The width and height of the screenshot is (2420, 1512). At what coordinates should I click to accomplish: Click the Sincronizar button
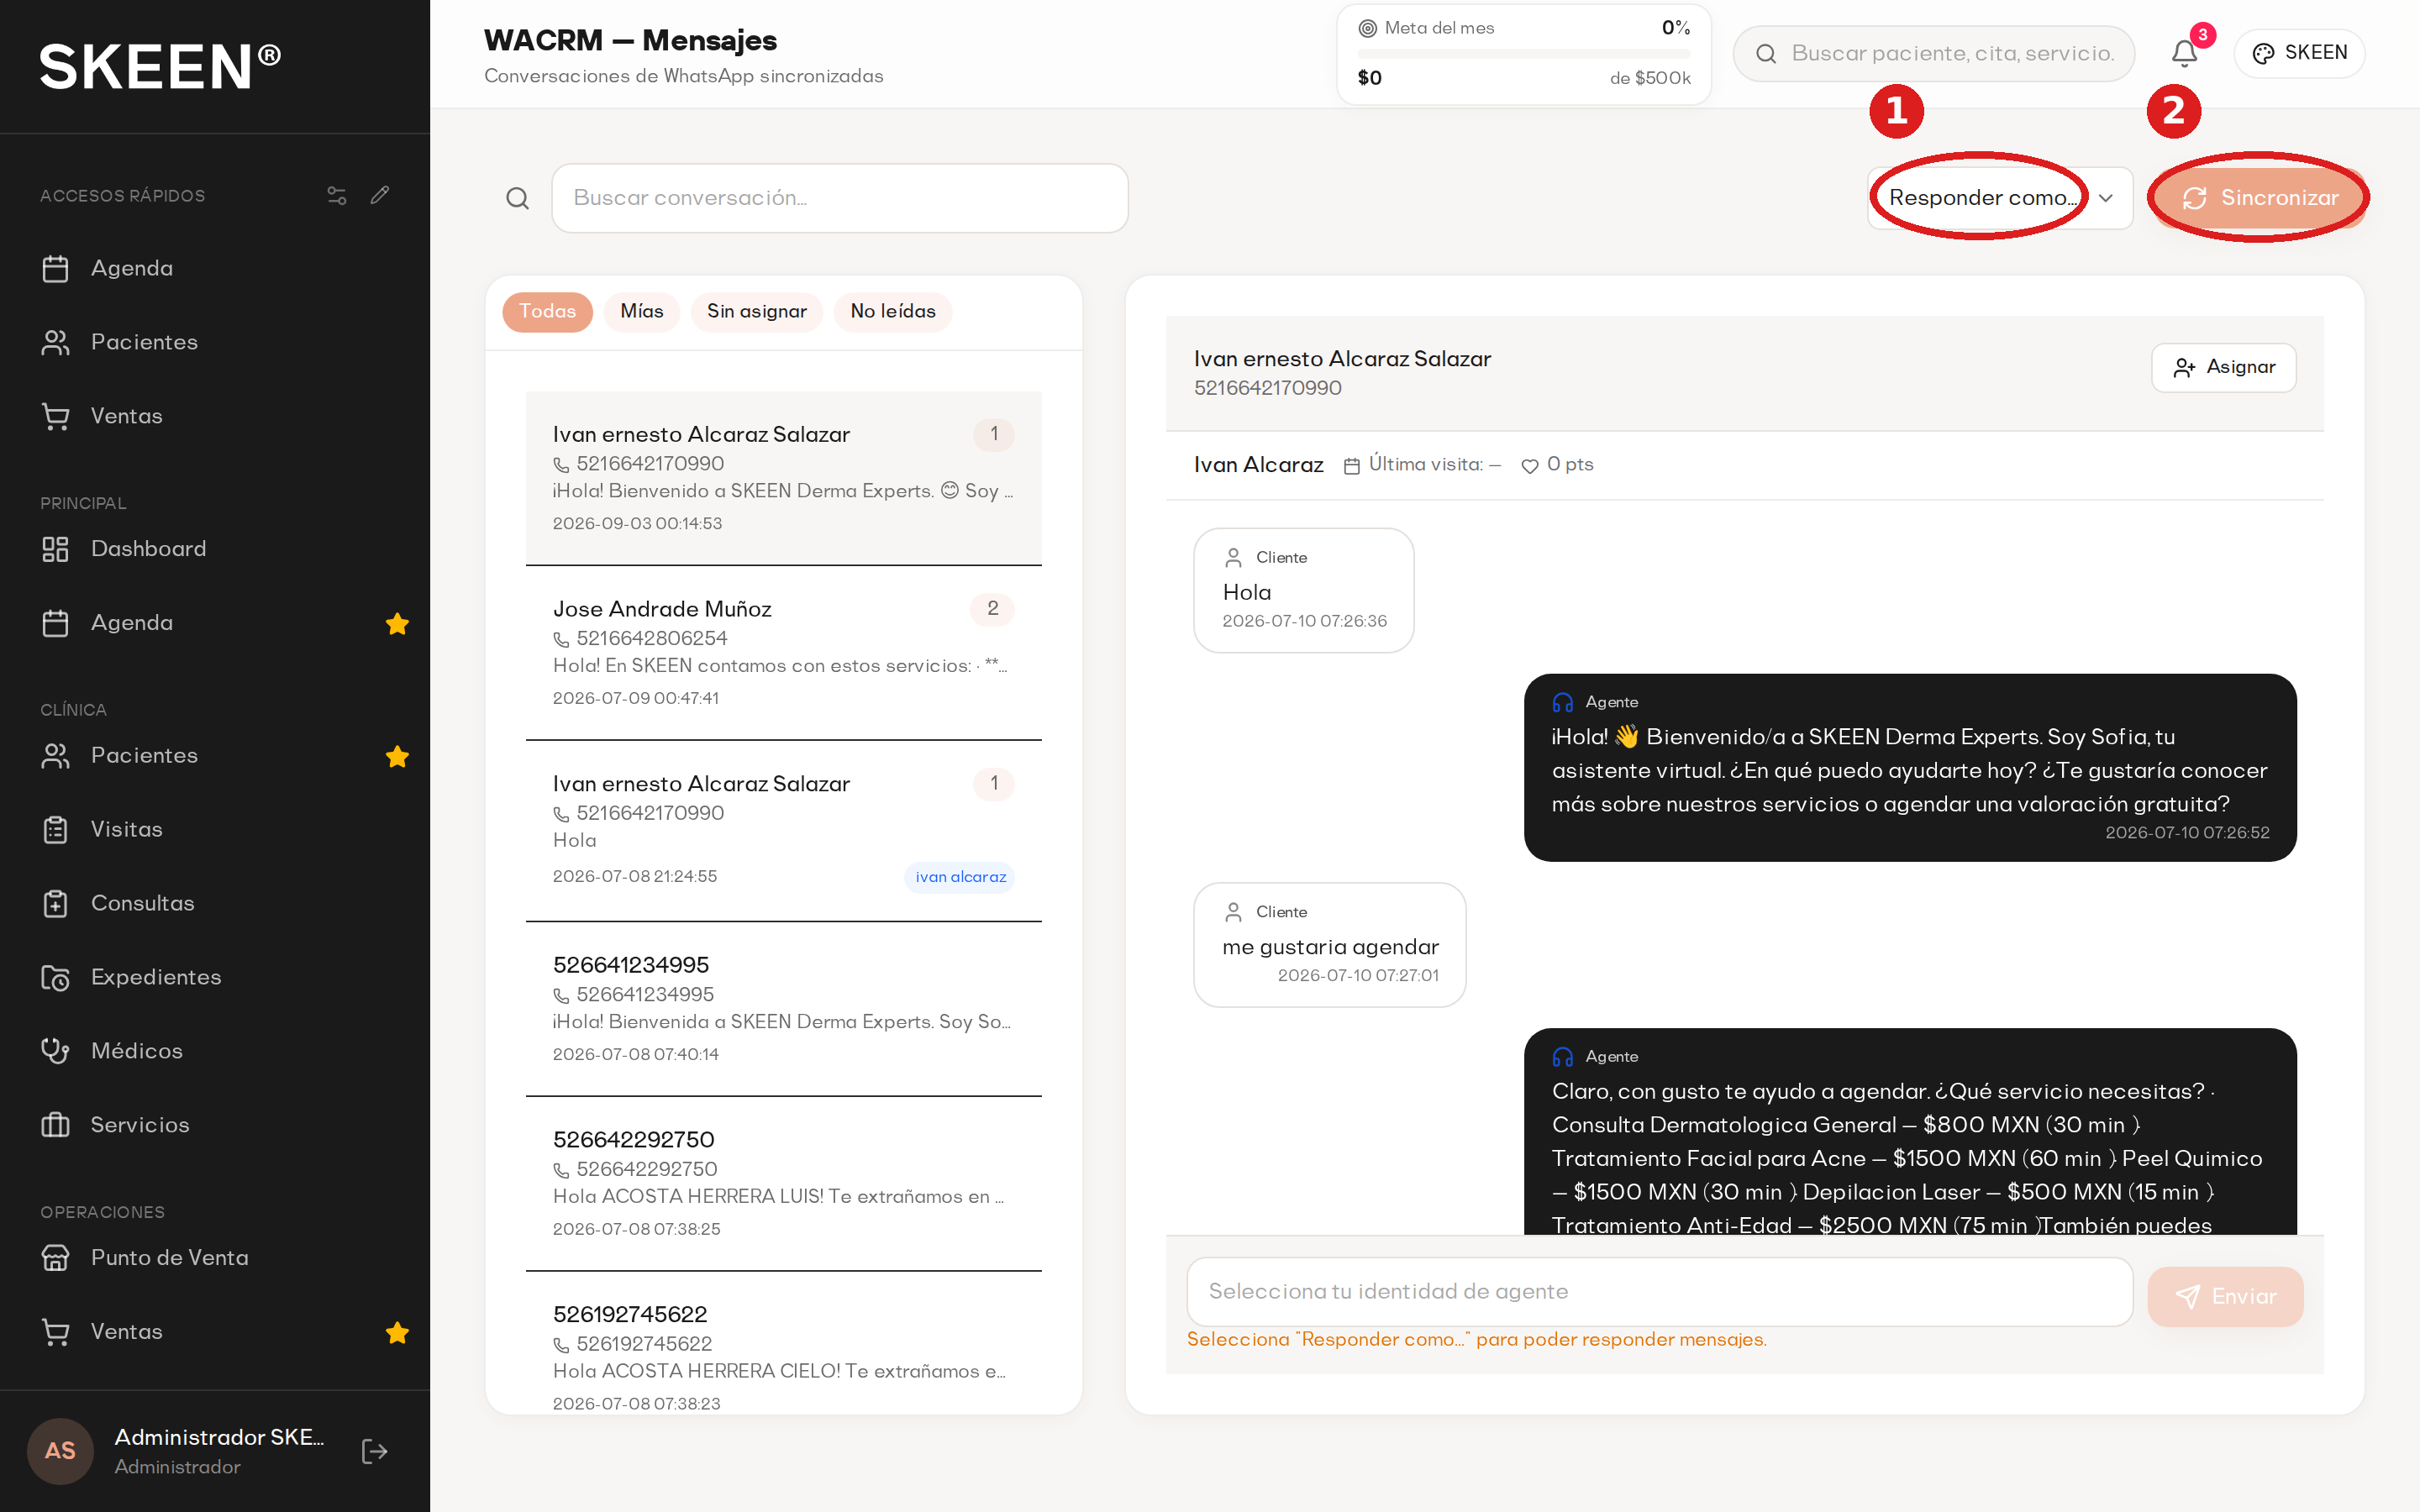pos(2259,198)
